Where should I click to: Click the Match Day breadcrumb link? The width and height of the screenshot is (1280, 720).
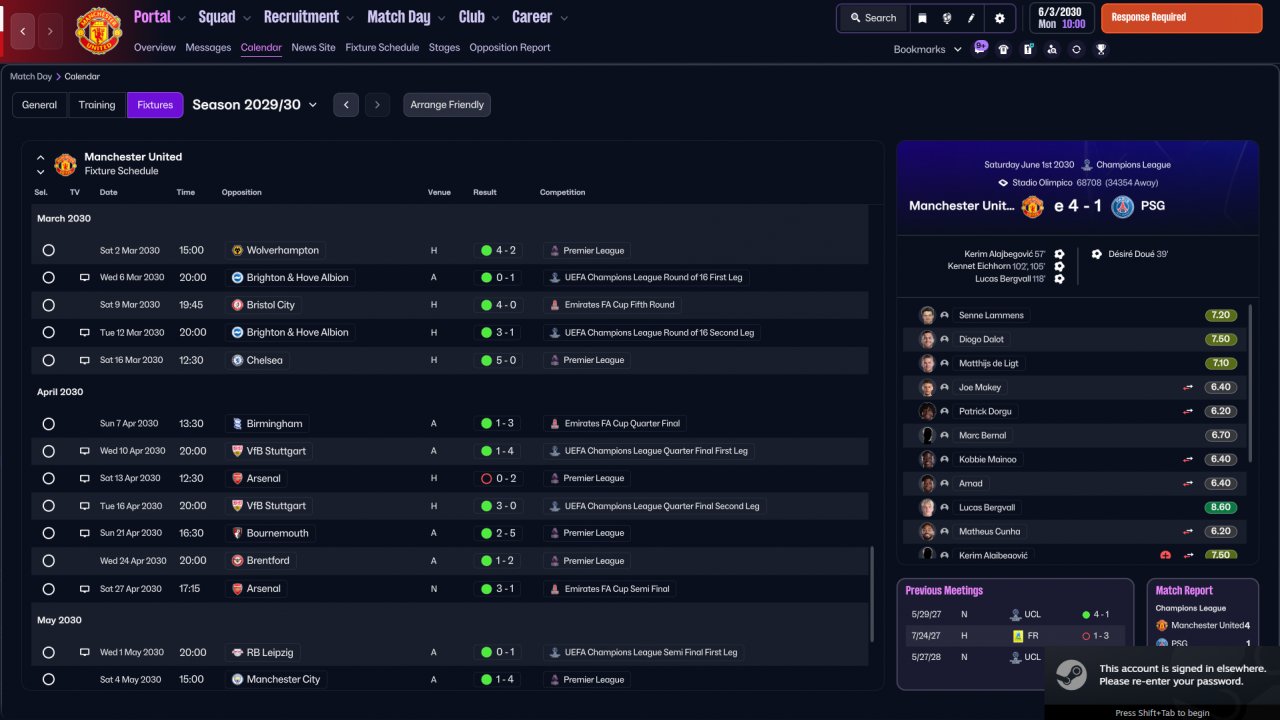coord(31,76)
